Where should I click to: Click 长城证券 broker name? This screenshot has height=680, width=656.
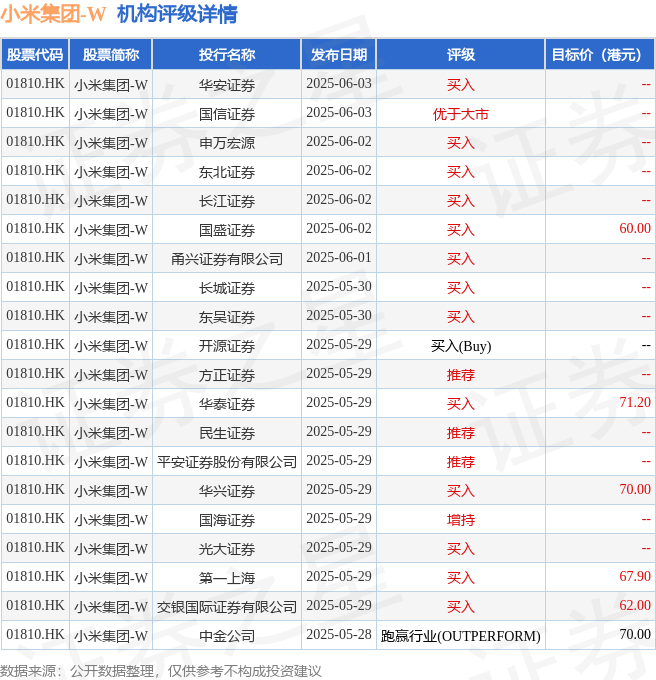click(227, 288)
